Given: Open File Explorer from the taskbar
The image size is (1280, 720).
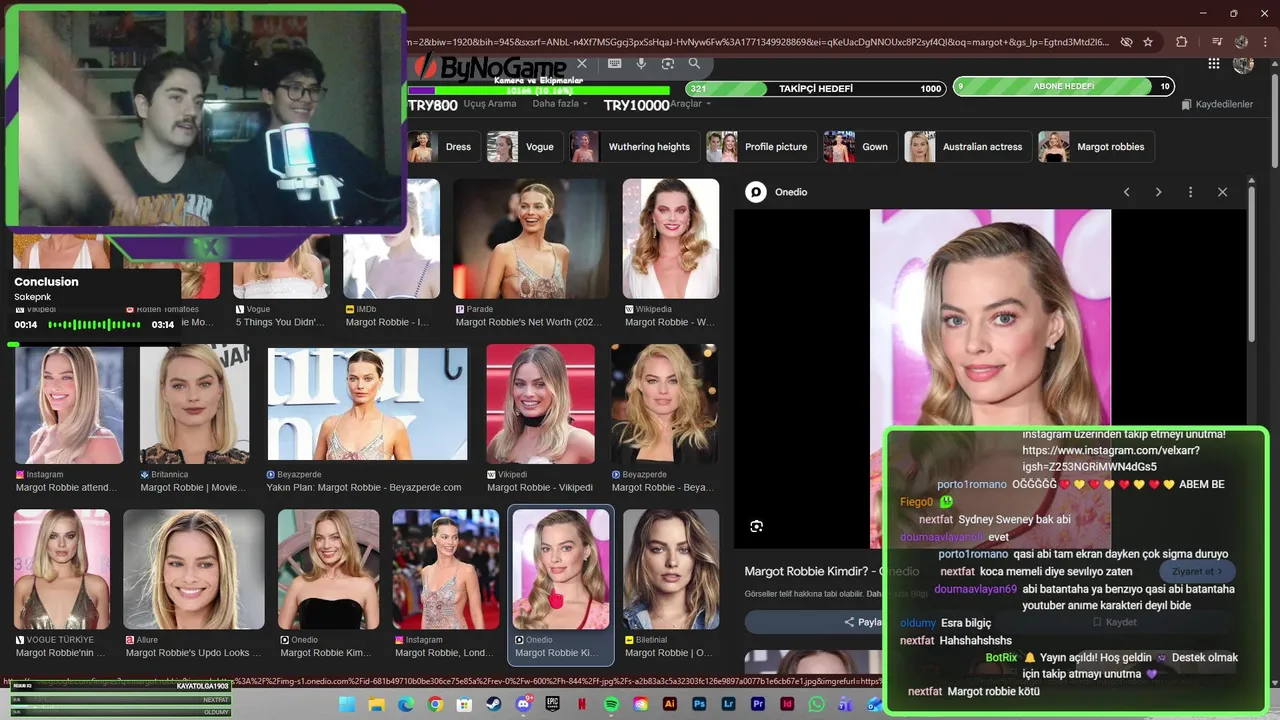Looking at the screenshot, I should 377,705.
